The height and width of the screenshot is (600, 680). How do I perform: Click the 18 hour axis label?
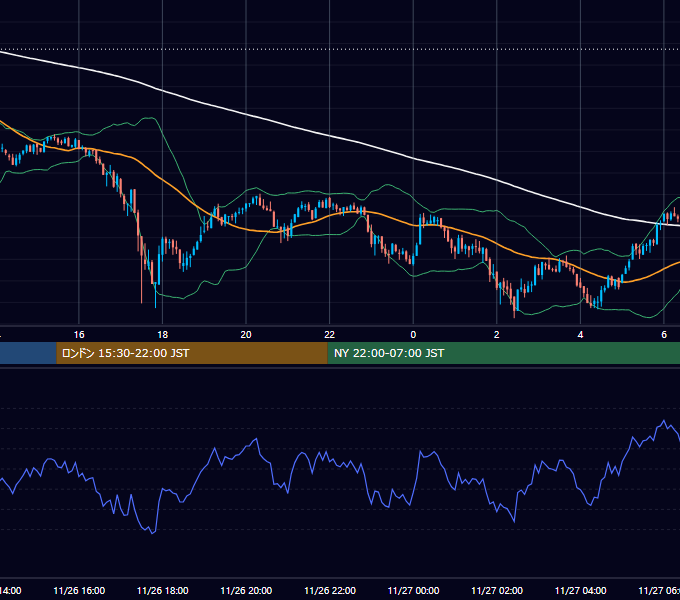click(x=163, y=335)
